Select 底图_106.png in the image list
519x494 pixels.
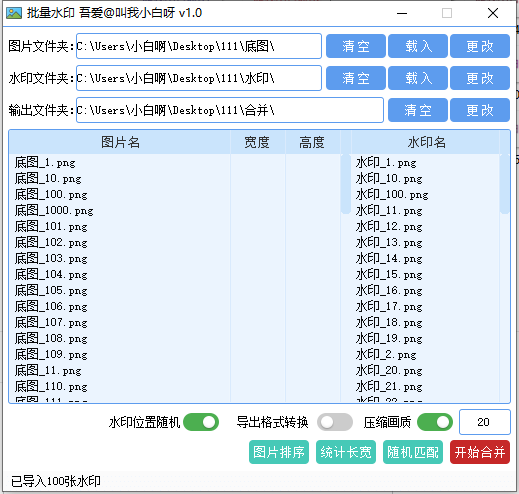[120, 307]
